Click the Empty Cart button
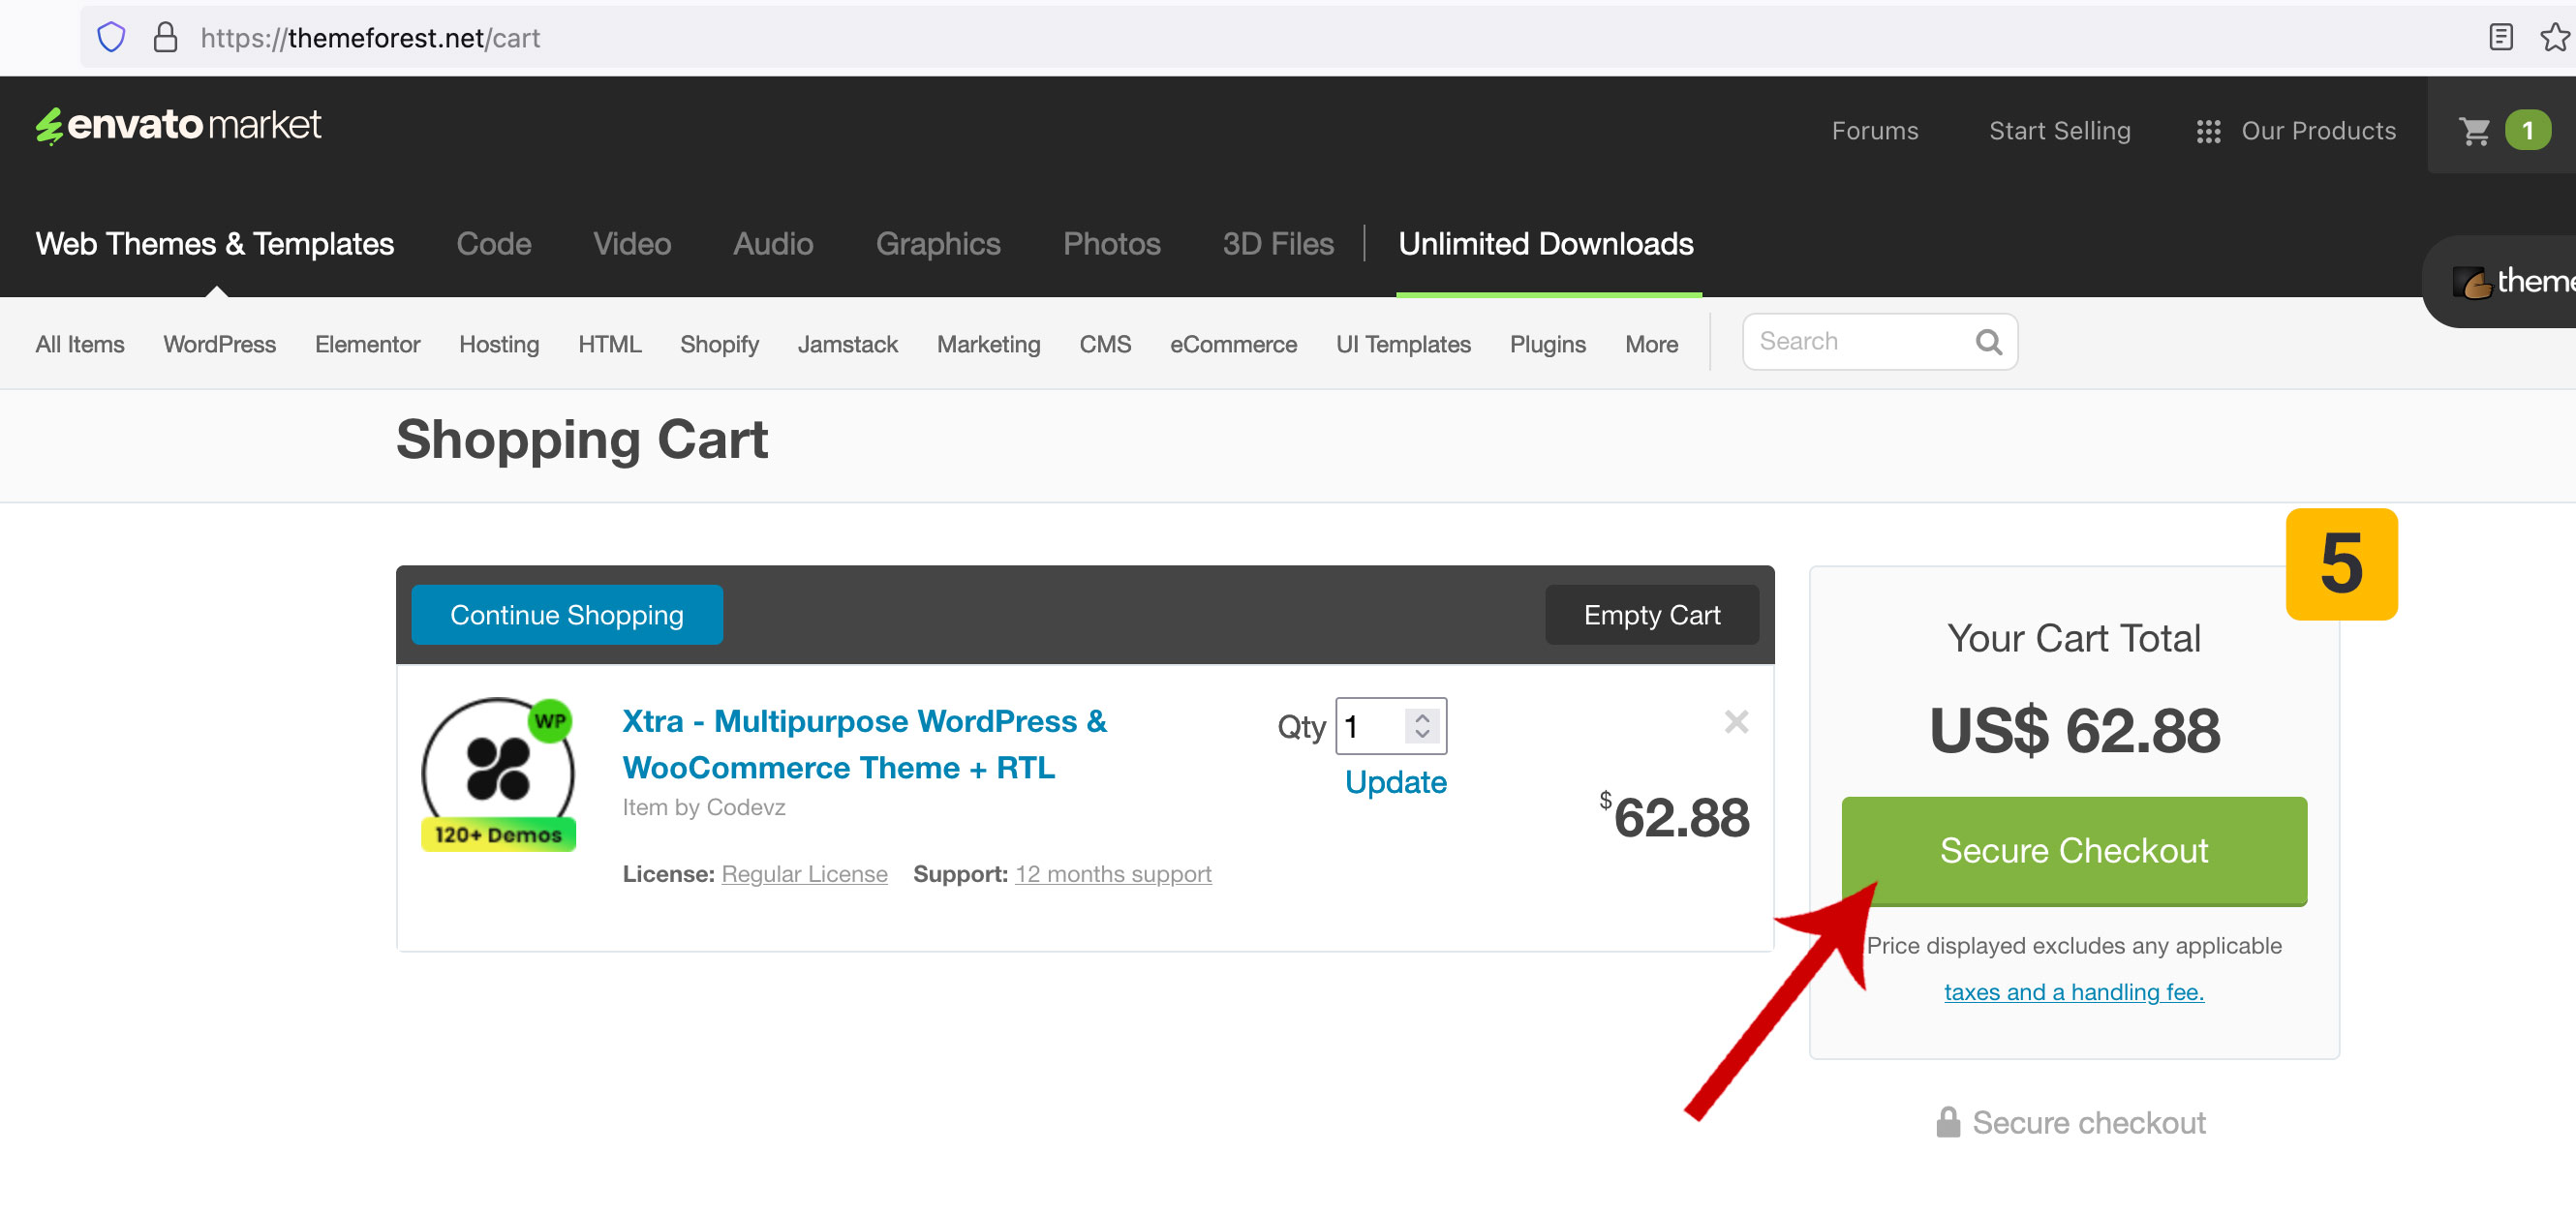The height and width of the screenshot is (1214, 2576). [1651, 615]
